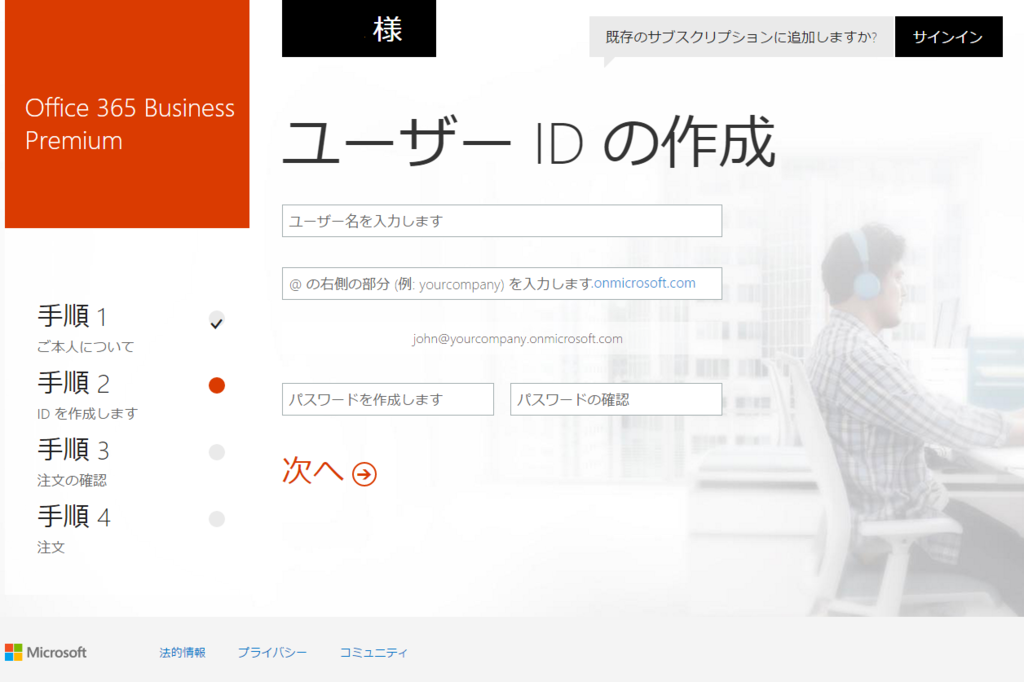This screenshot has height=682, width=1024.
Task: Click the サインイン button
Action: 948,37
